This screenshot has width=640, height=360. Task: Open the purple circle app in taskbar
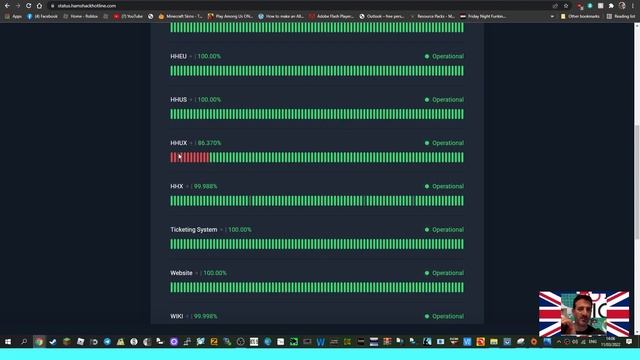click(x=173, y=342)
